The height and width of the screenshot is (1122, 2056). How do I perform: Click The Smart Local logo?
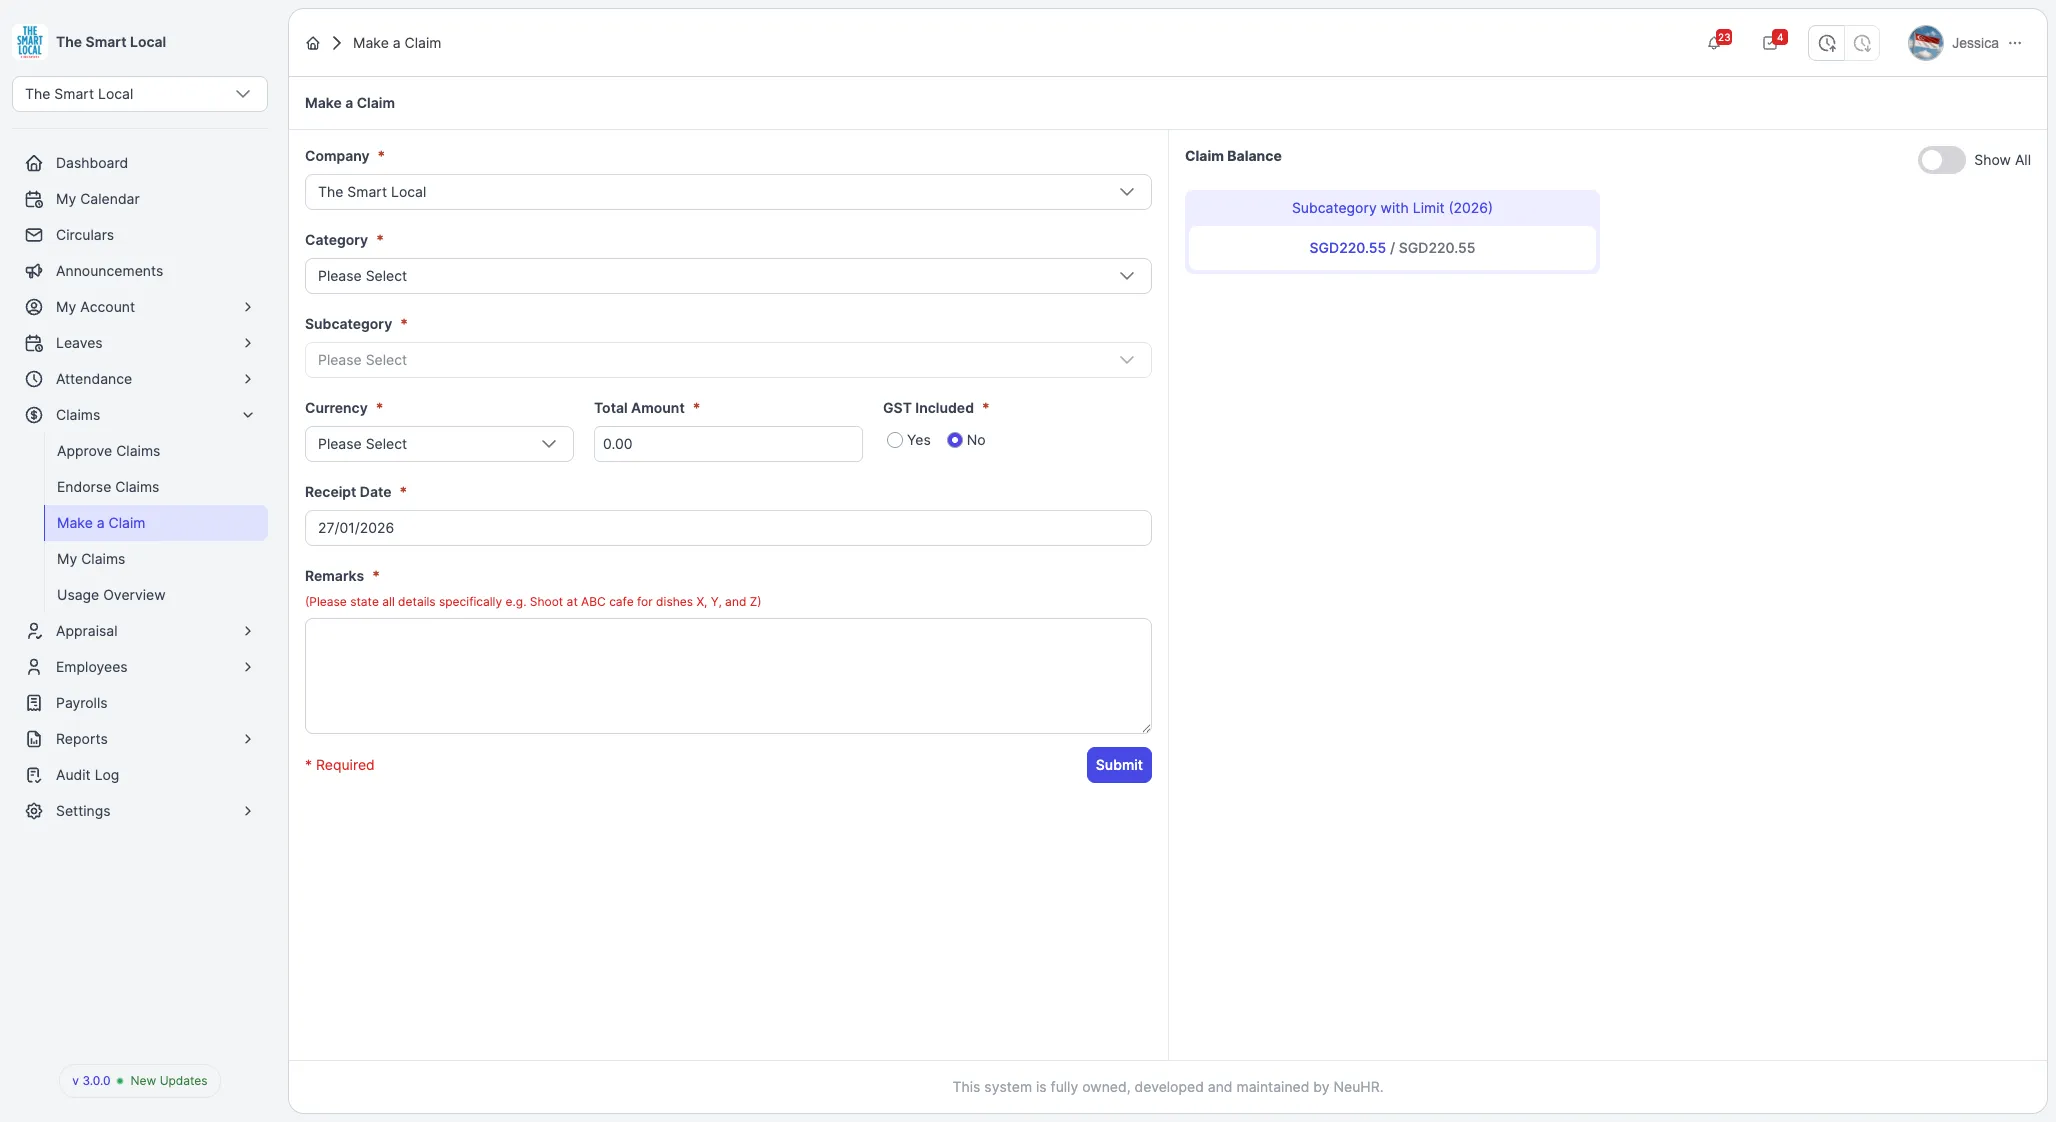[30, 42]
